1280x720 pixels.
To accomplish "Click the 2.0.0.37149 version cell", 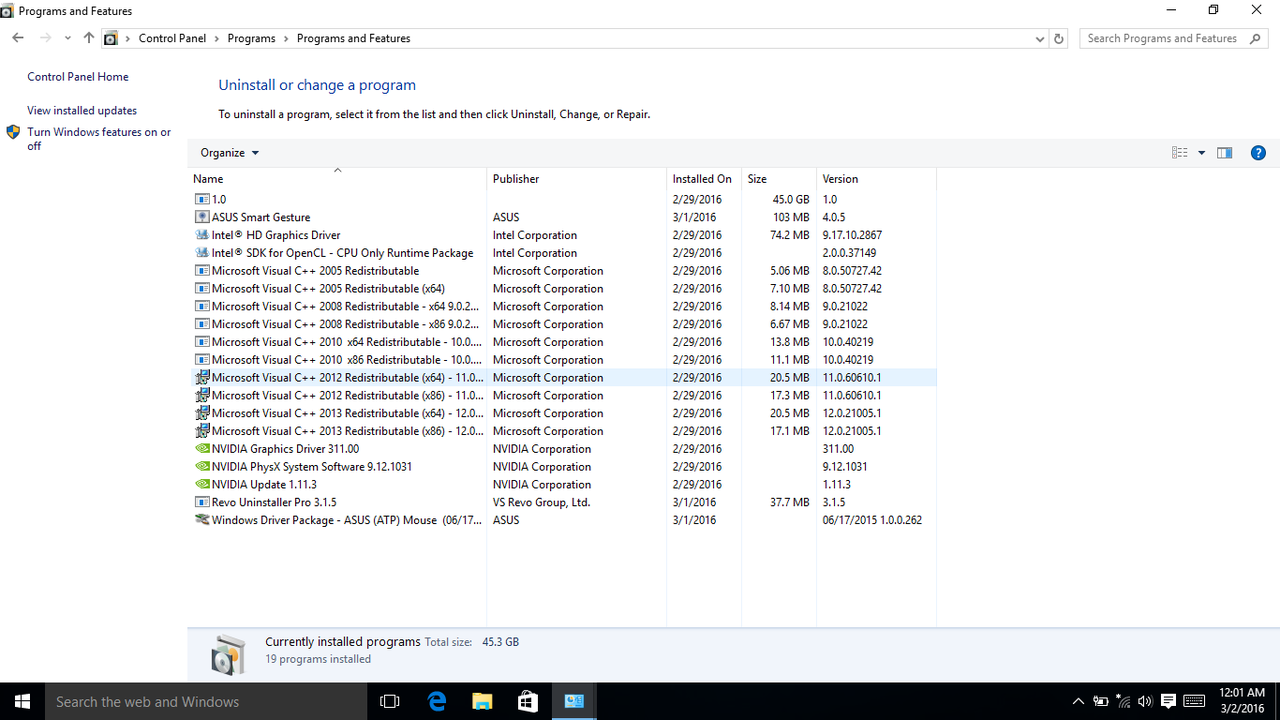I will (x=849, y=253).
